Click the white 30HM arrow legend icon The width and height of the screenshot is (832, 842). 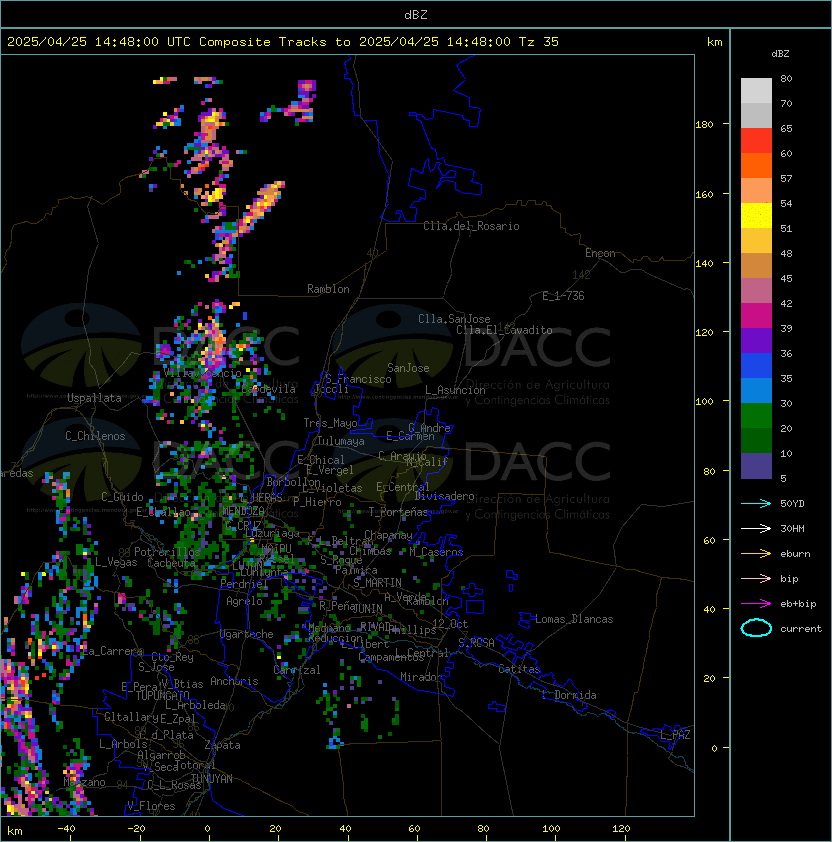[x=756, y=528]
